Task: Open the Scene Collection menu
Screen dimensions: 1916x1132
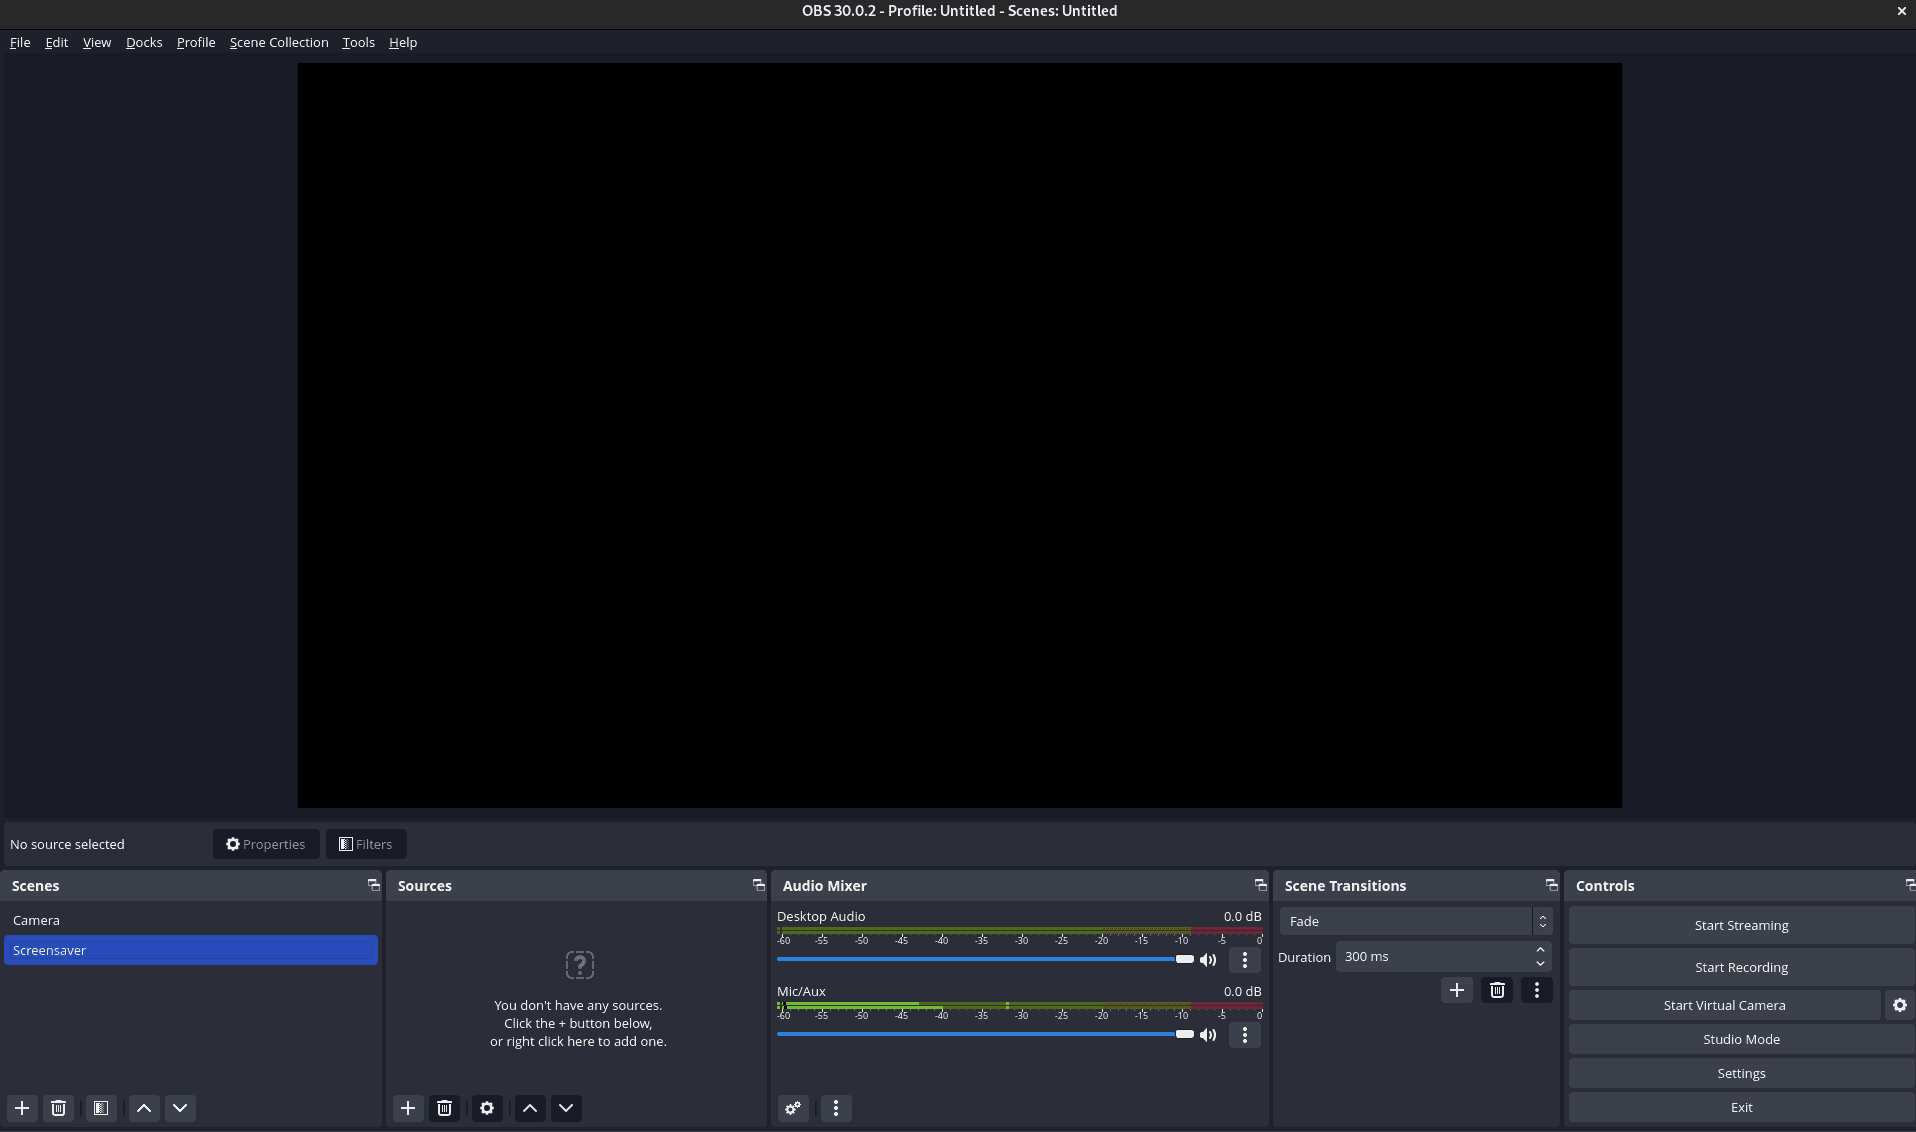Action: click(278, 42)
